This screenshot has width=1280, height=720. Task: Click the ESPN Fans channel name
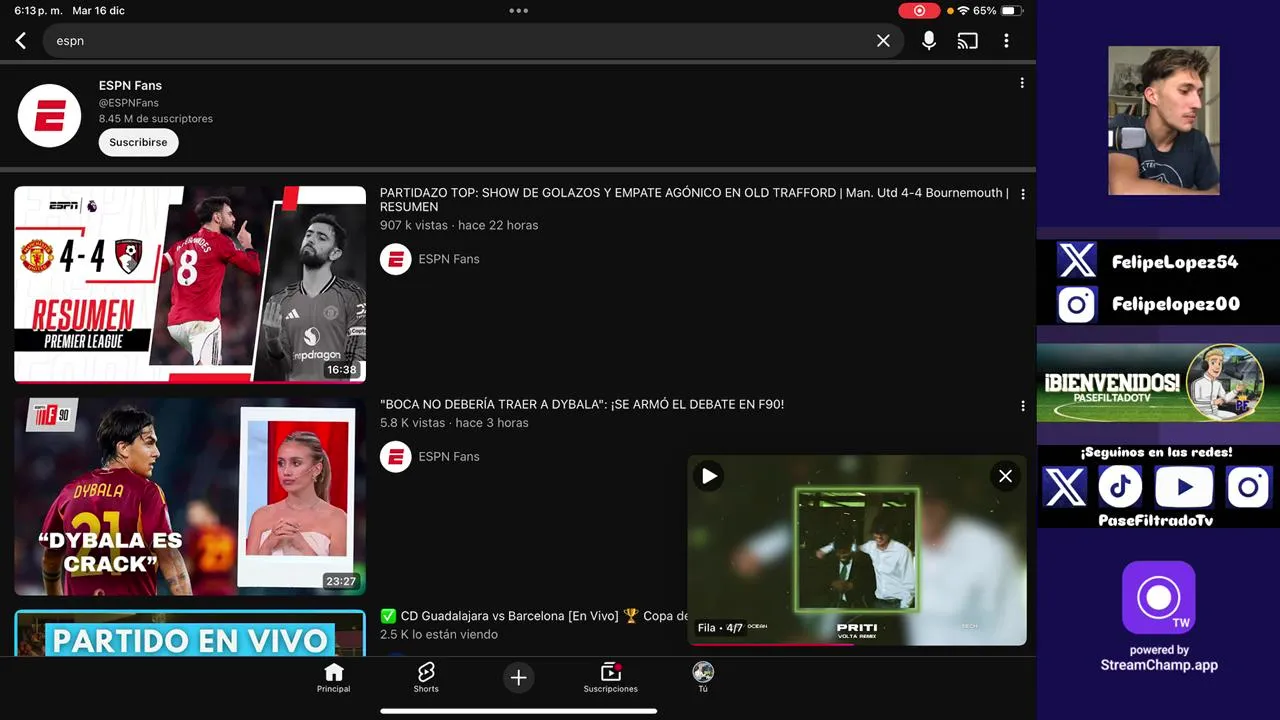(130, 85)
